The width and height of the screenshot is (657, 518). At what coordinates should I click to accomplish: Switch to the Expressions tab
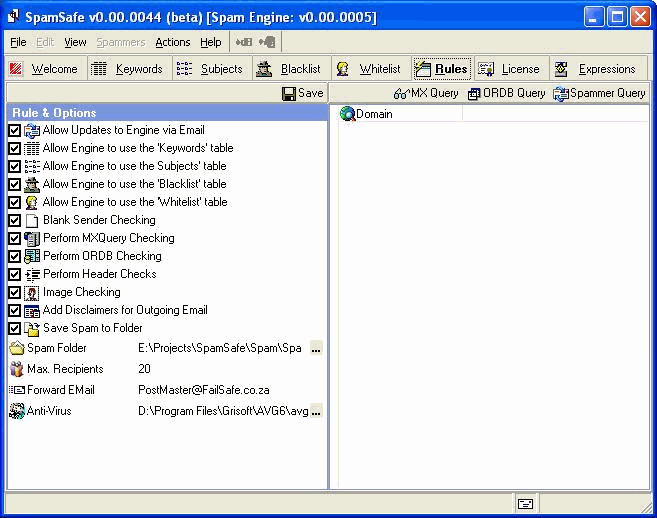coord(596,68)
